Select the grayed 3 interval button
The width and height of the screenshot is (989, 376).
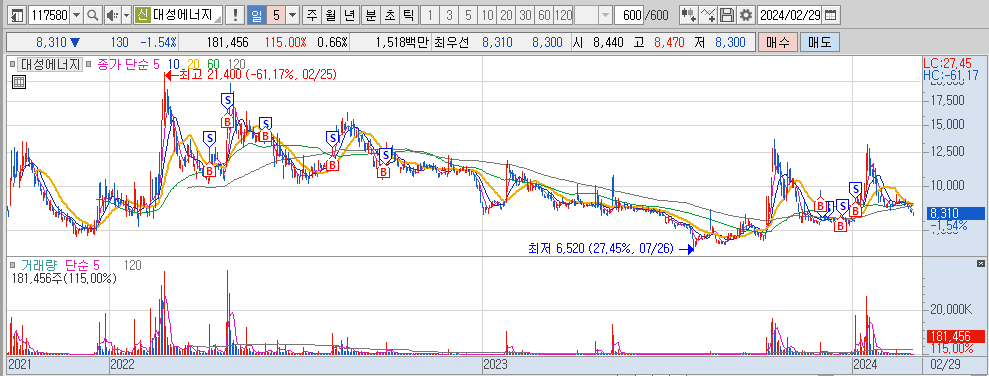(448, 15)
